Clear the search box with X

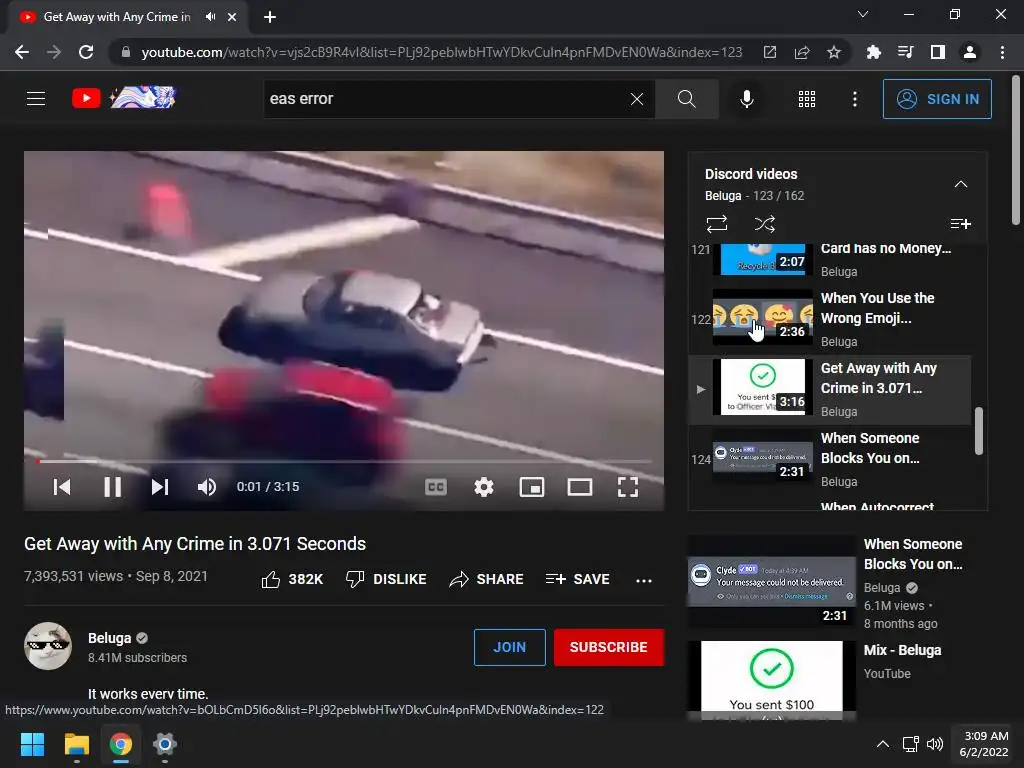(x=637, y=99)
